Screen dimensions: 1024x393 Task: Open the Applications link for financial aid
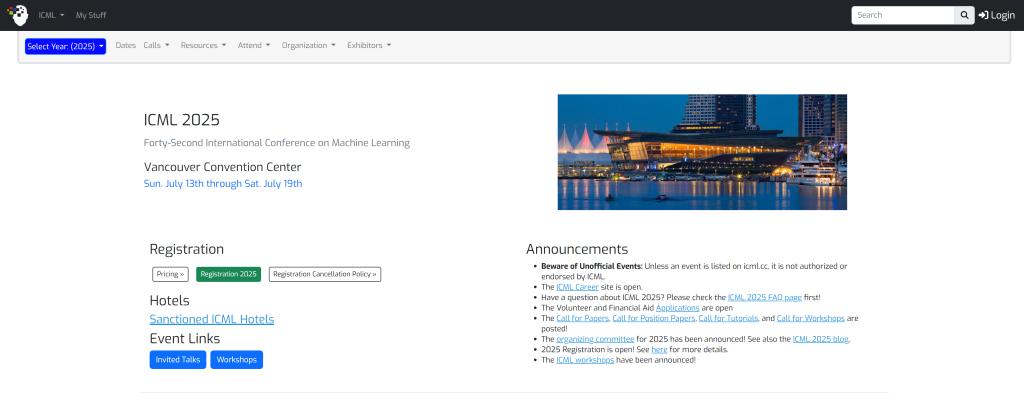tap(677, 307)
